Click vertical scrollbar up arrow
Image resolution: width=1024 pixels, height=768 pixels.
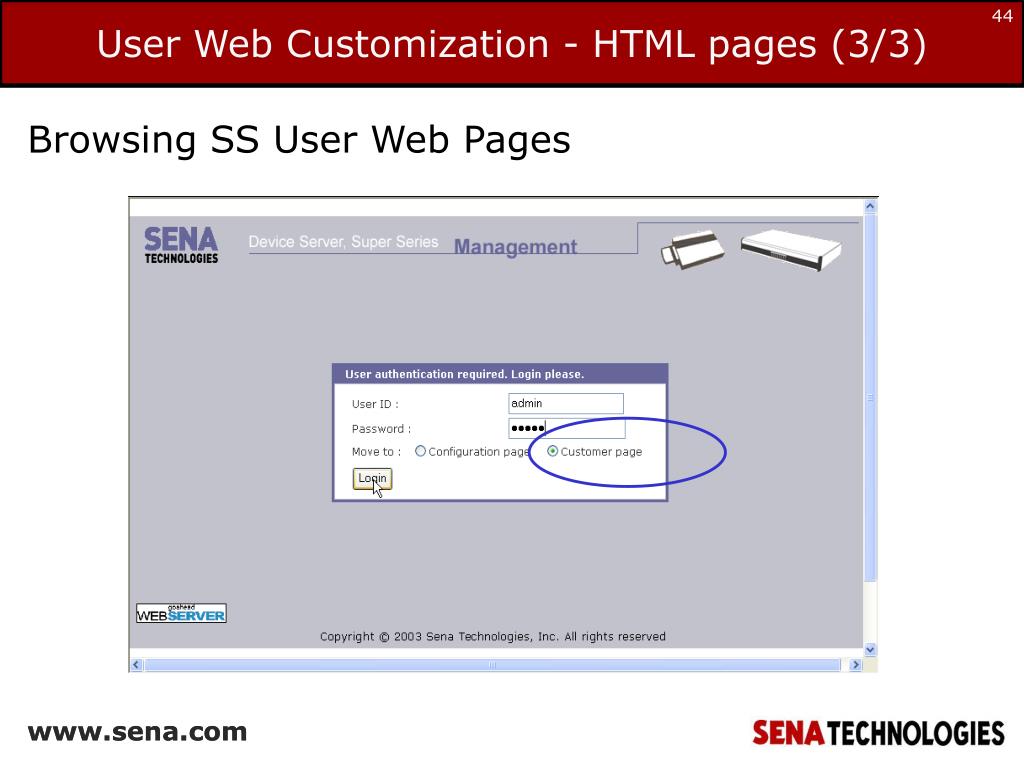coord(870,206)
